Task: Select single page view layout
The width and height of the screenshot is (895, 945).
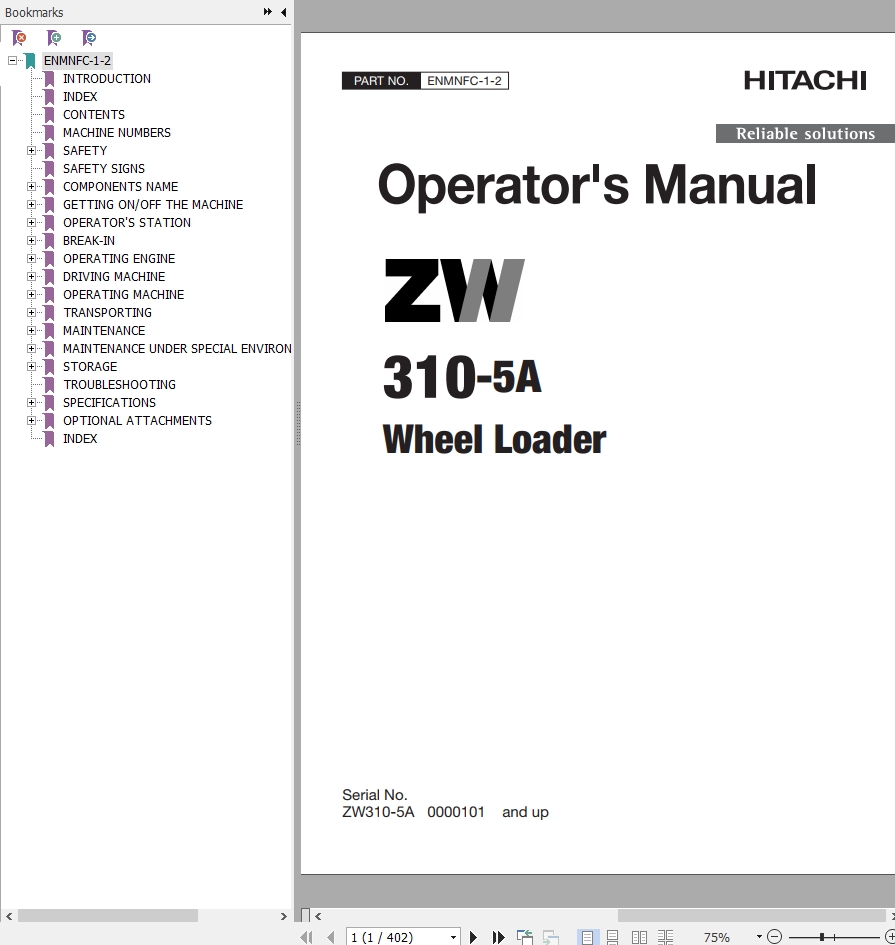Action: coord(588,937)
